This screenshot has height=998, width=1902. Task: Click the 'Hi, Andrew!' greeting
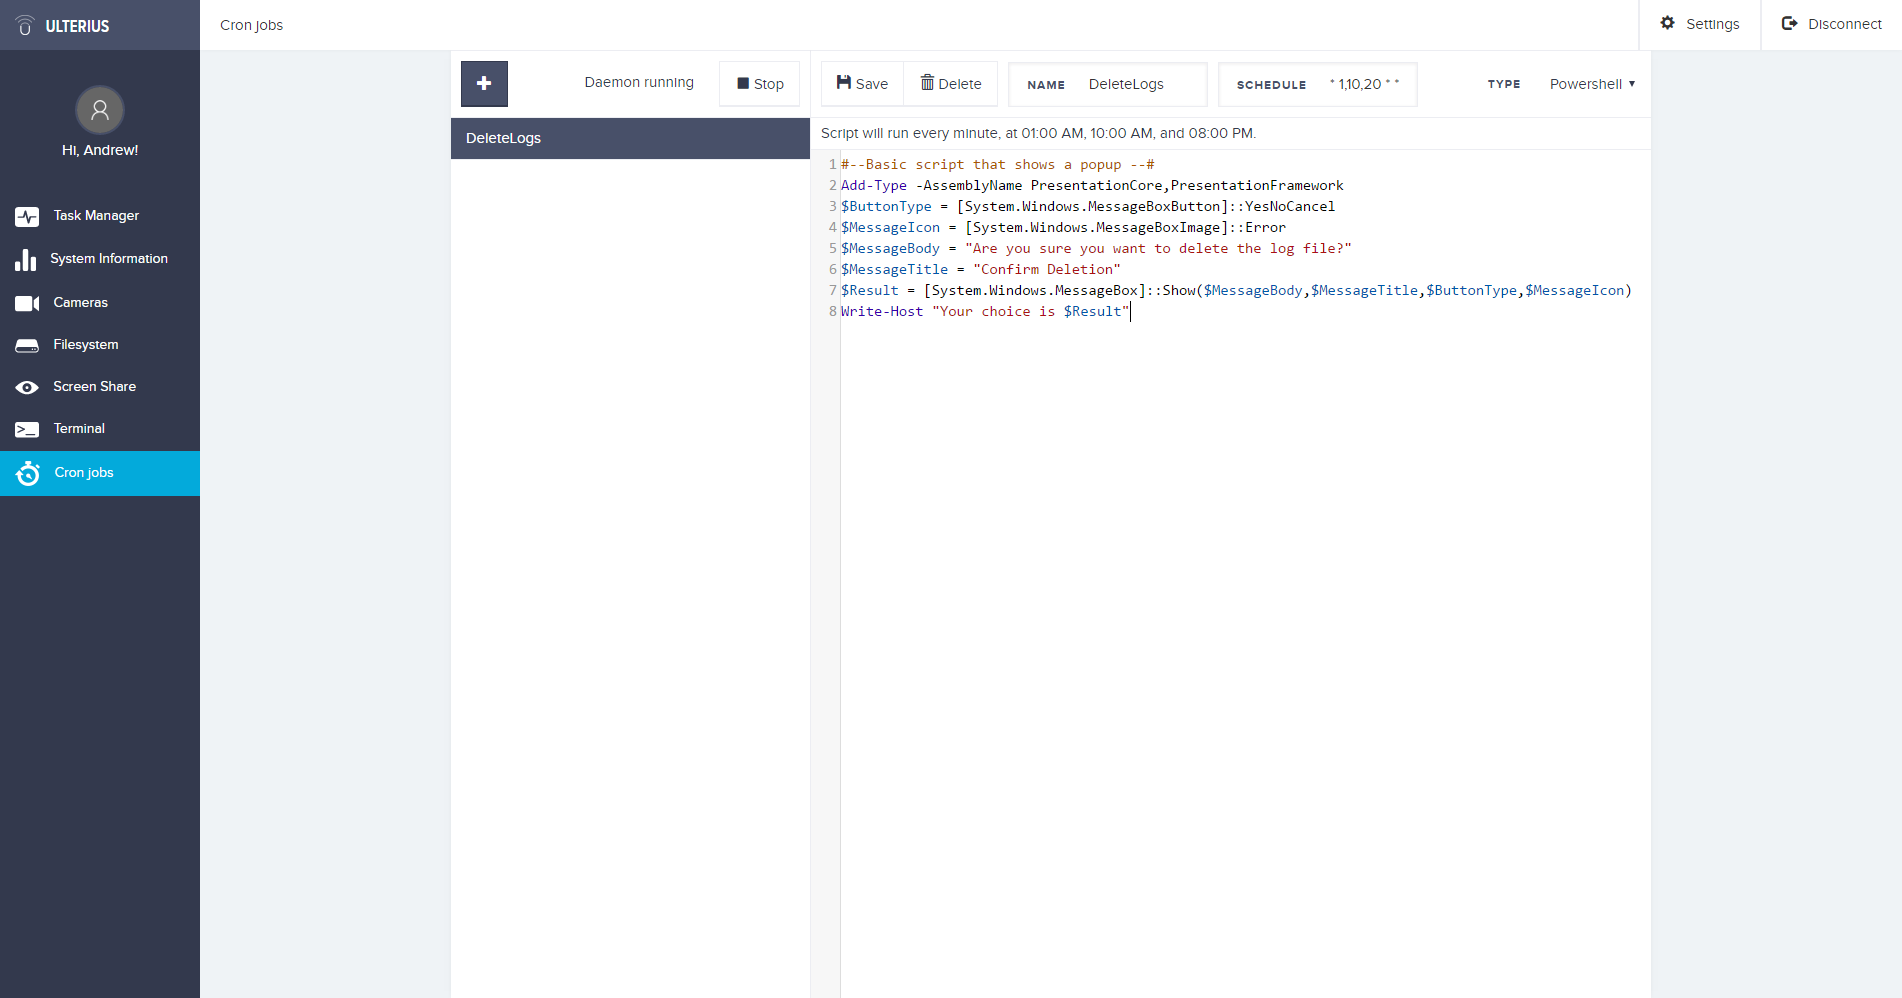coord(100,150)
